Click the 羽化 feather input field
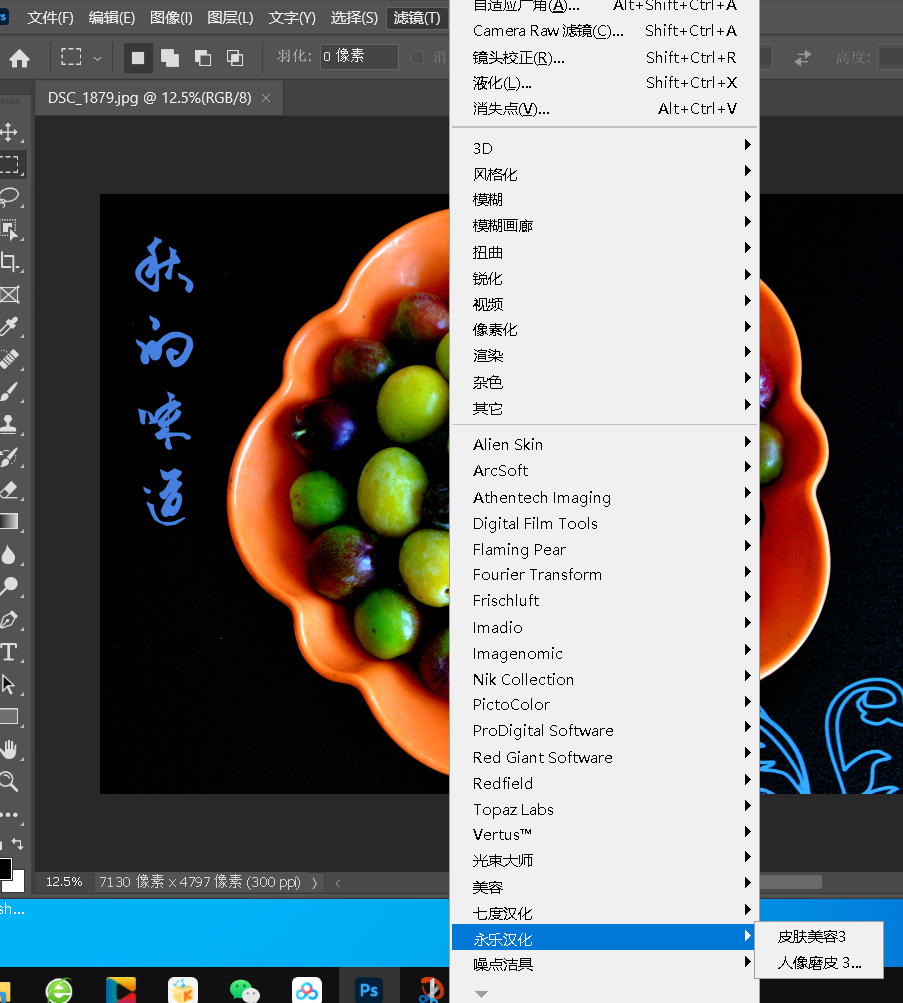 coord(358,57)
